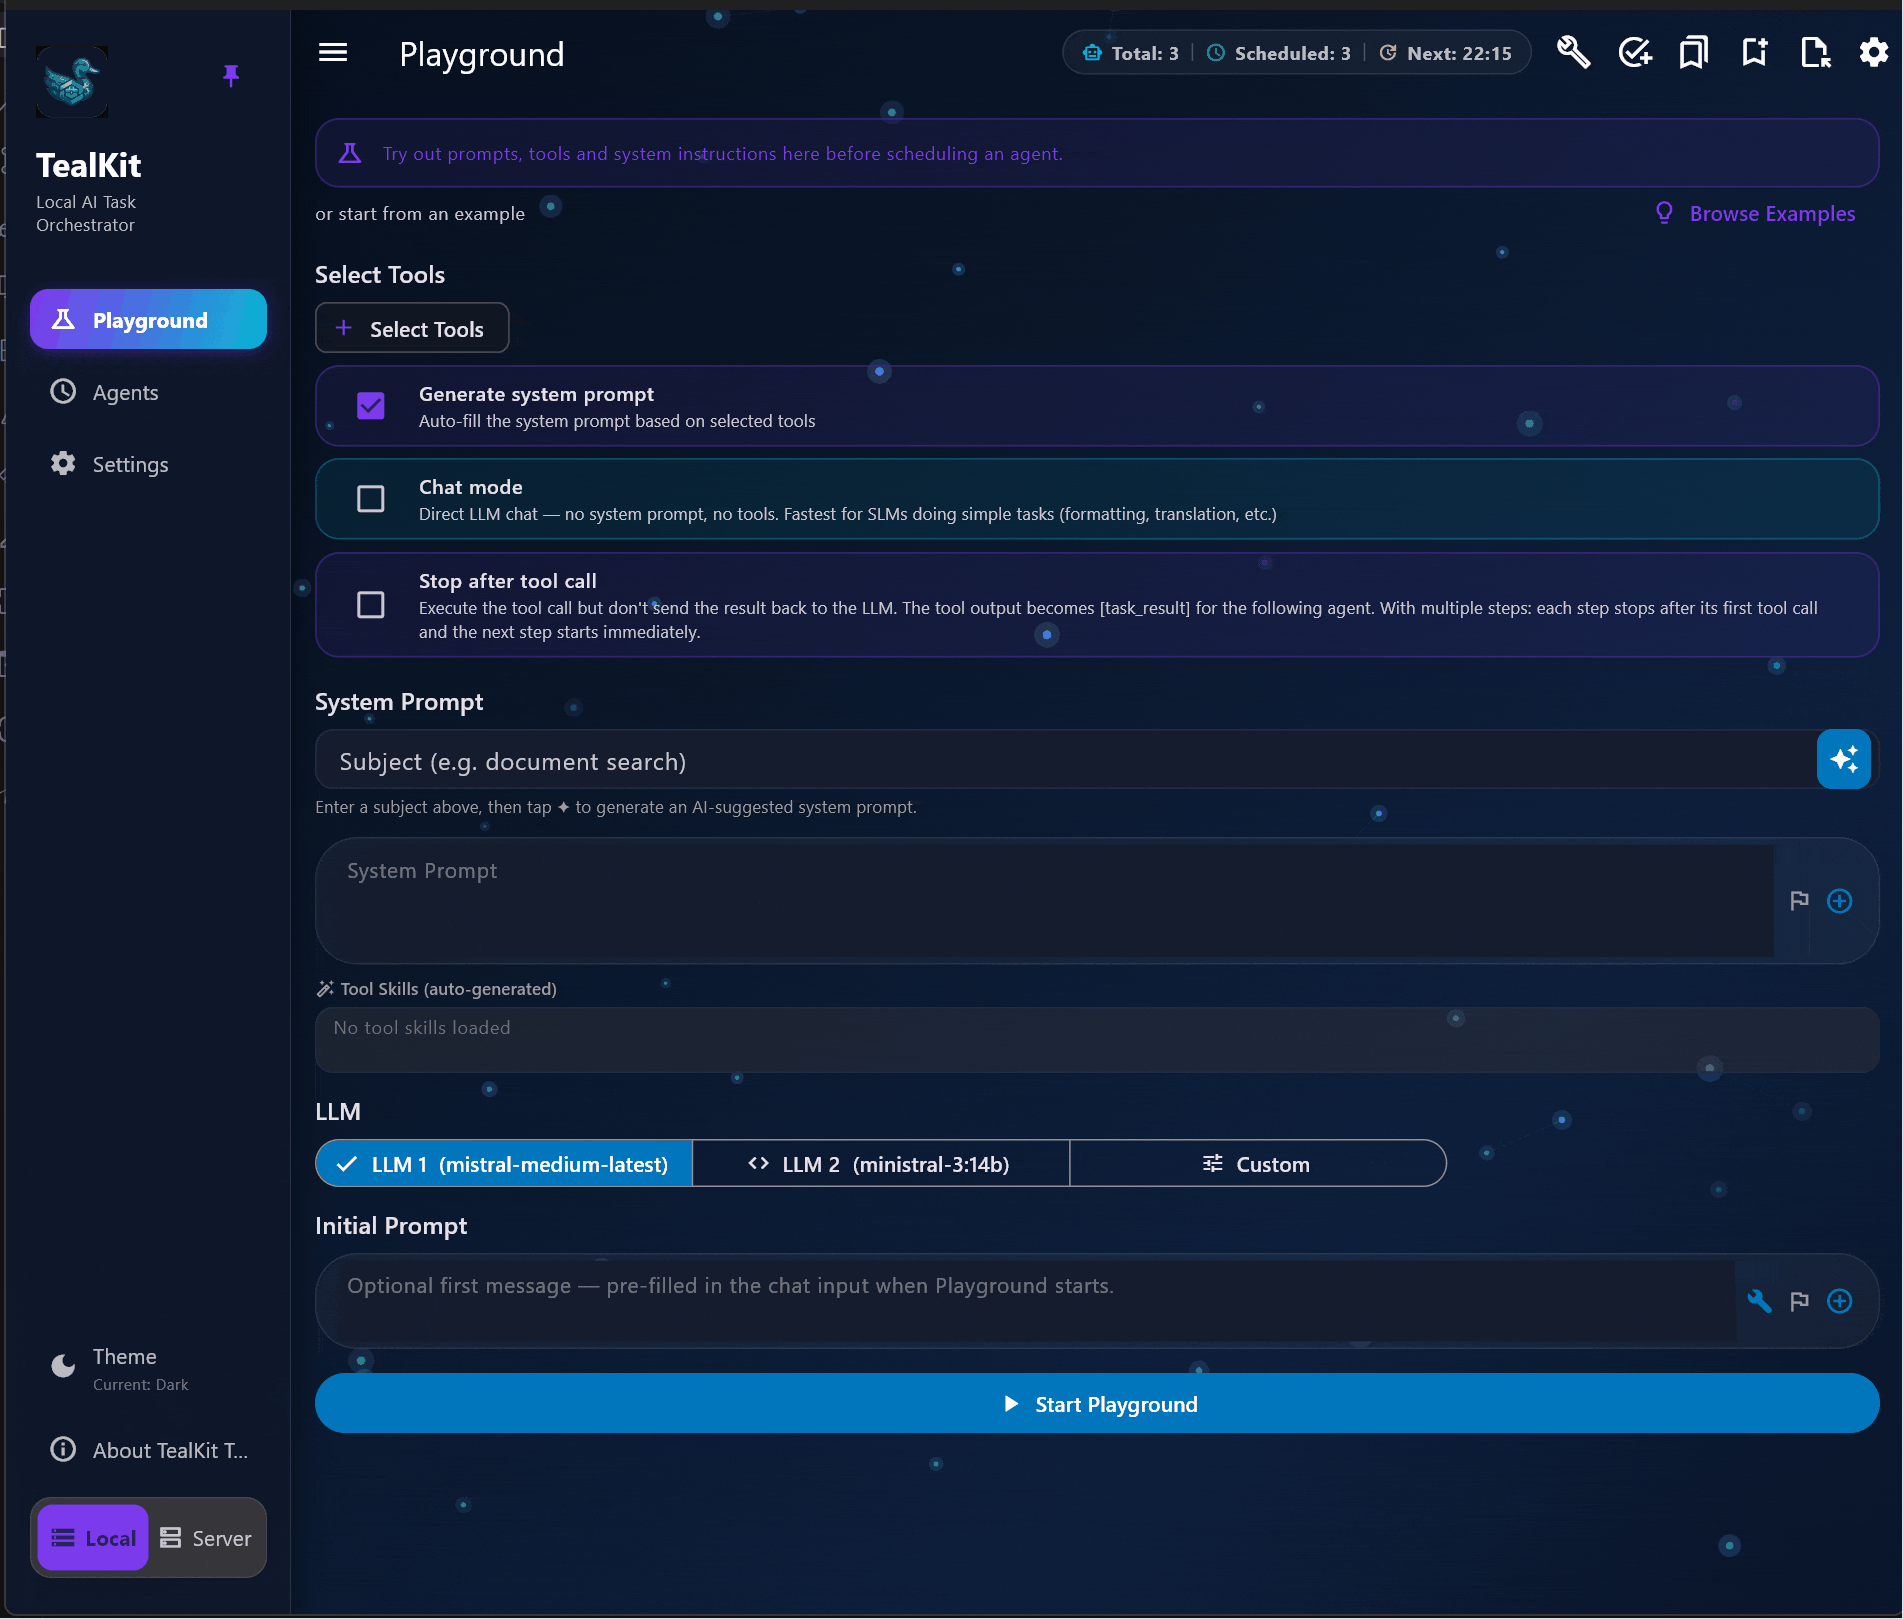Viewport: 1903px width, 1619px height.
Task: Click the Start Playground button
Action: (x=1097, y=1404)
